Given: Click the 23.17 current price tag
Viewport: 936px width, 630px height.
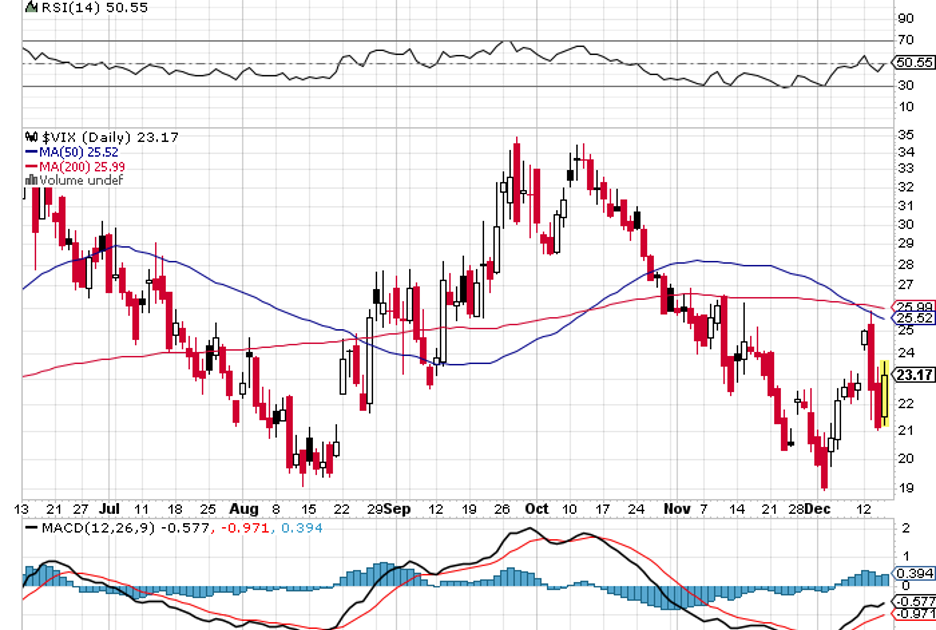Looking at the screenshot, I should [x=914, y=376].
